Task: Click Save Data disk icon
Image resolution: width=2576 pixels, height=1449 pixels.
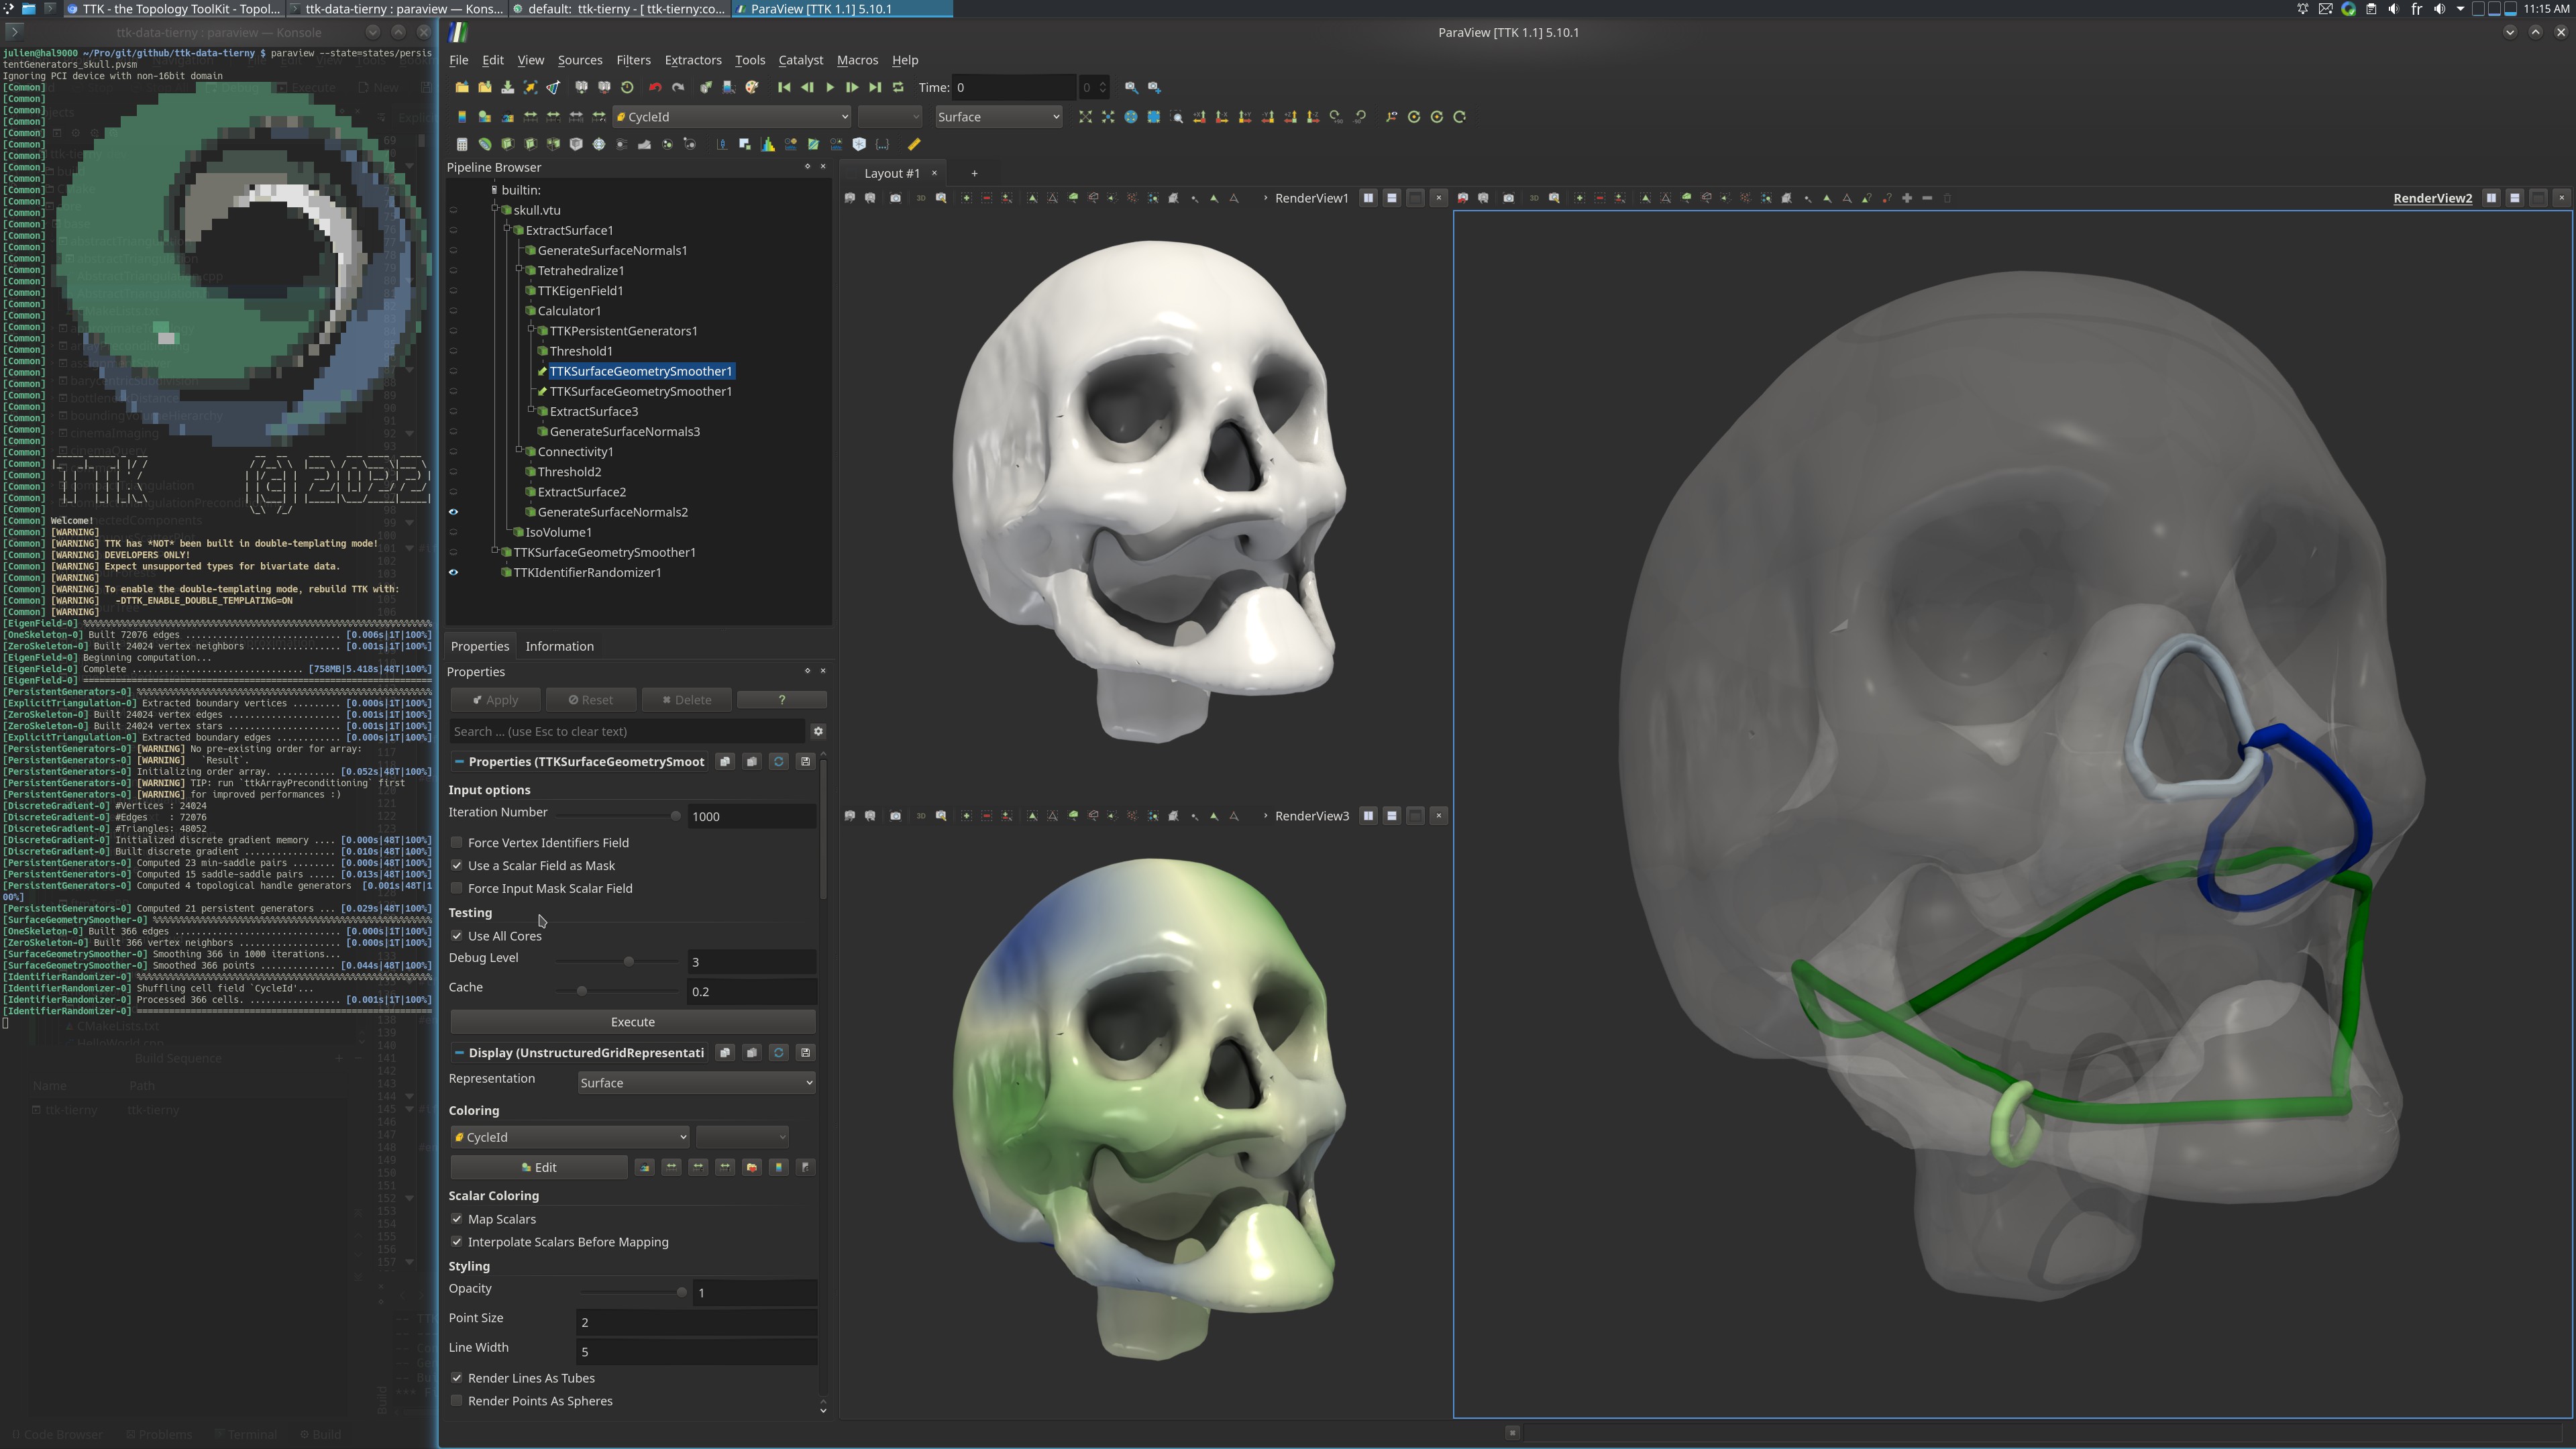Action: 508,88
